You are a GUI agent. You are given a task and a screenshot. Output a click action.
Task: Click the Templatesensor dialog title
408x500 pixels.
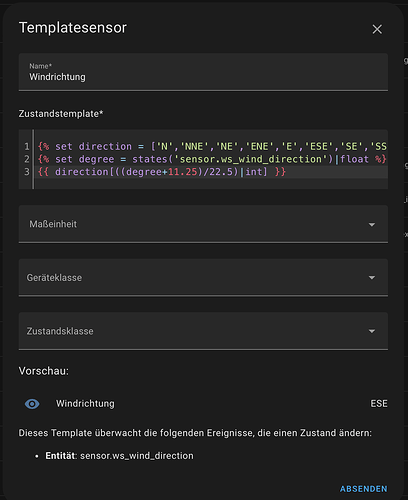coord(73,28)
